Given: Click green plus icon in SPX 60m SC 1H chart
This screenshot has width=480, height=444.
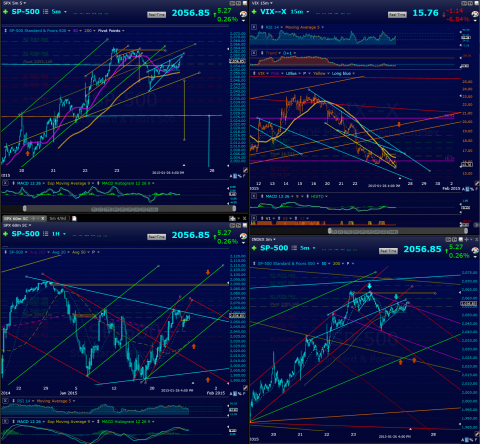Looking at the screenshot, I should click(x=5, y=234).
